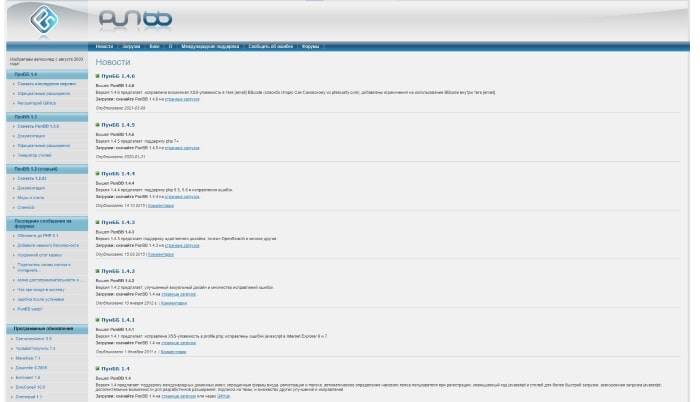Click the PunBB 1.4 sidebar section header
Image resolution: width=700 pixels, height=402 pixels.
tap(47, 75)
